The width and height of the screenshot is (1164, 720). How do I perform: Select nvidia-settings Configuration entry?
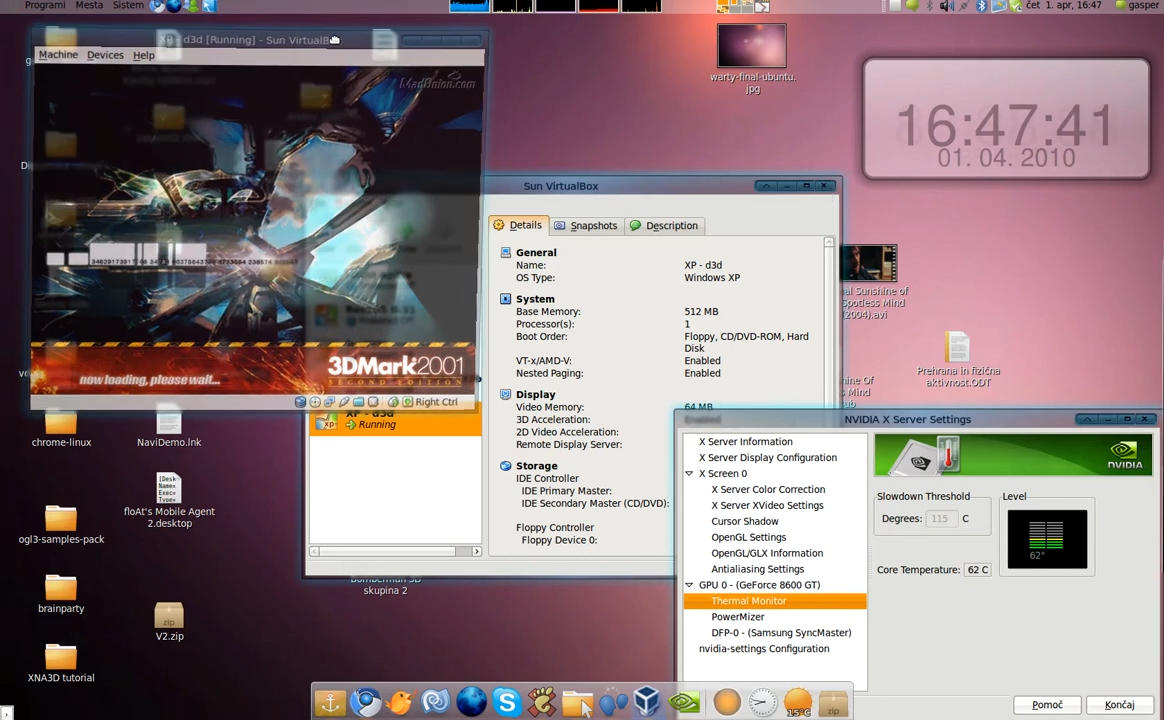764,649
